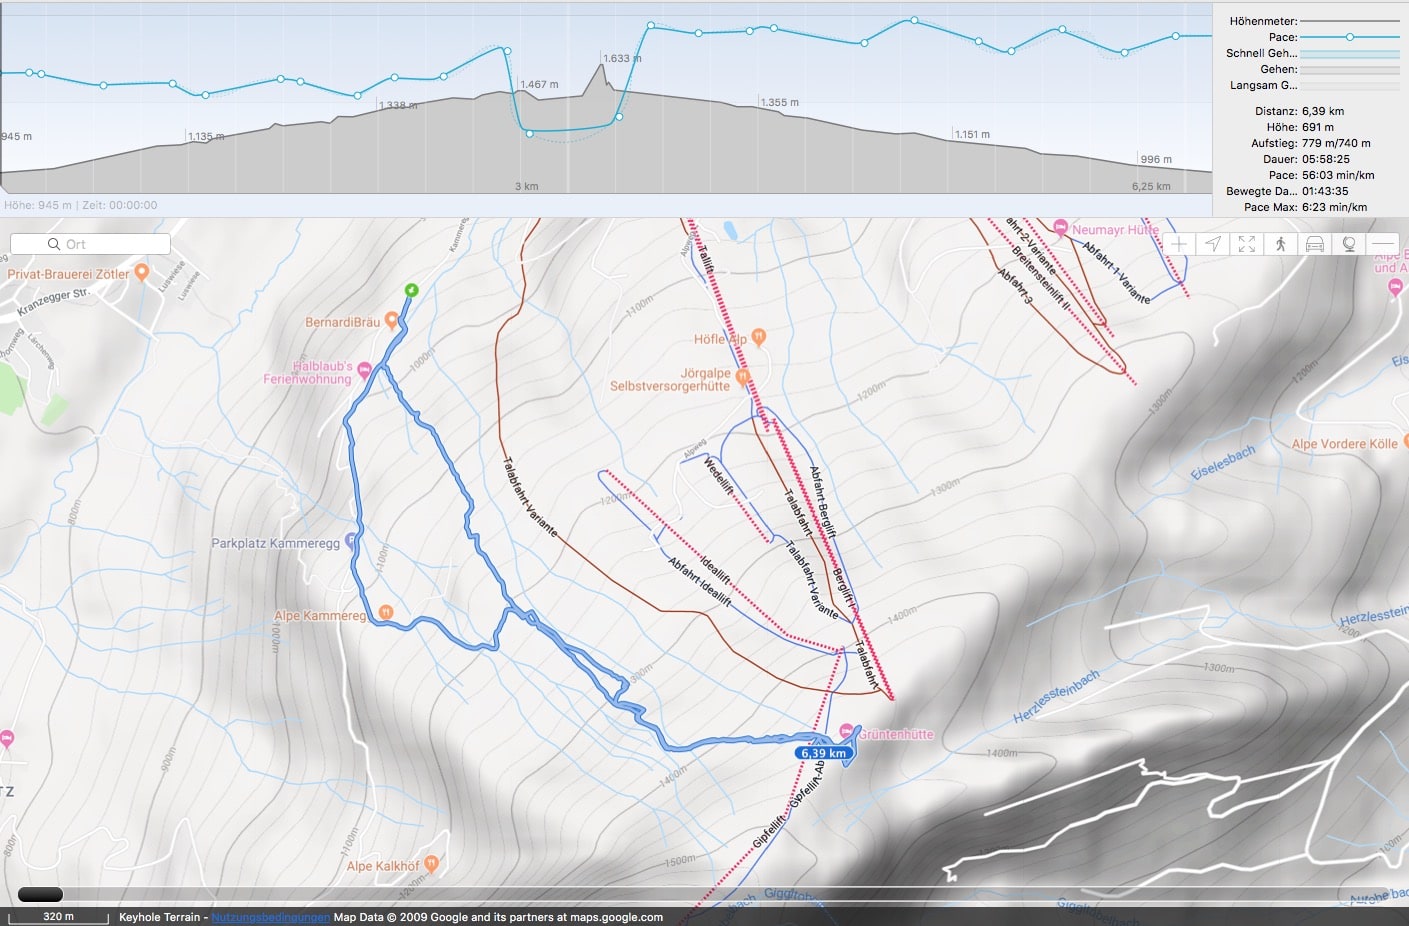The width and height of the screenshot is (1409, 926).
Task: Click the Kranzegger Str. street label
Action: click(53, 303)
